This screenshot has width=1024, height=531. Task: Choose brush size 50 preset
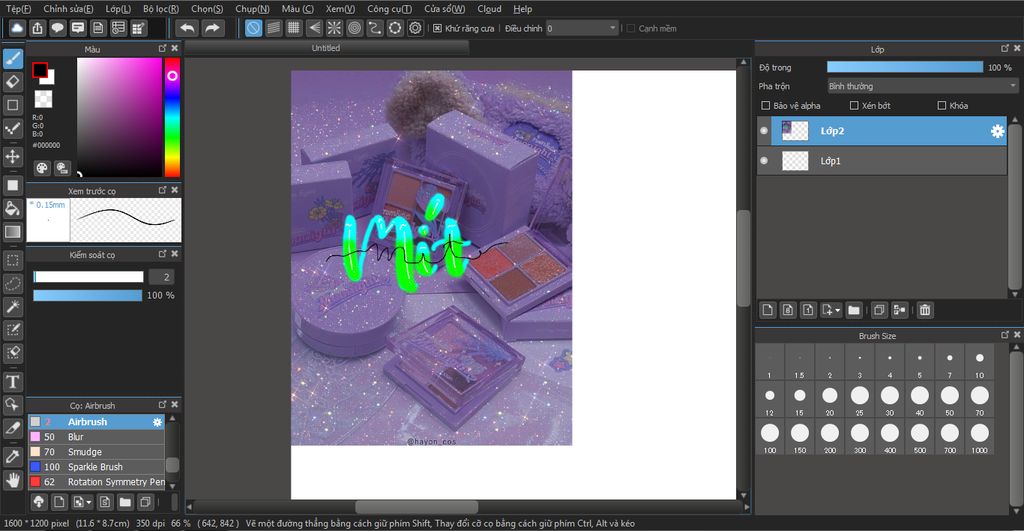[949, 401]
